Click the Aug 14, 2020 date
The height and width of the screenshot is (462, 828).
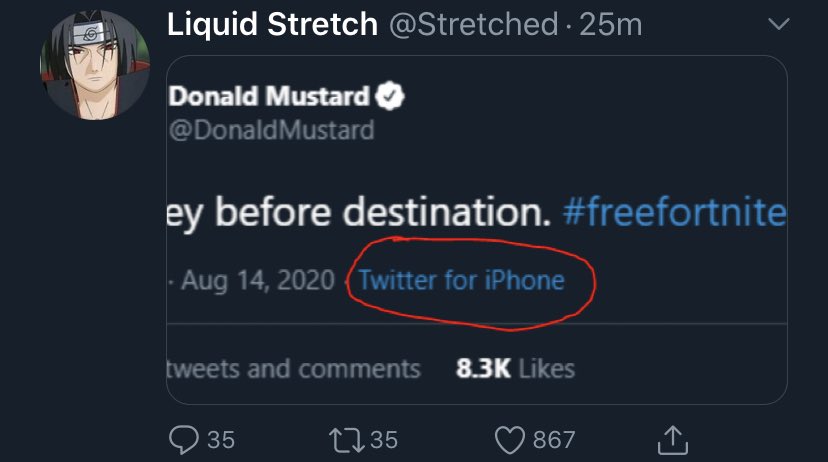pyautogui.click(x=258, y=280)
